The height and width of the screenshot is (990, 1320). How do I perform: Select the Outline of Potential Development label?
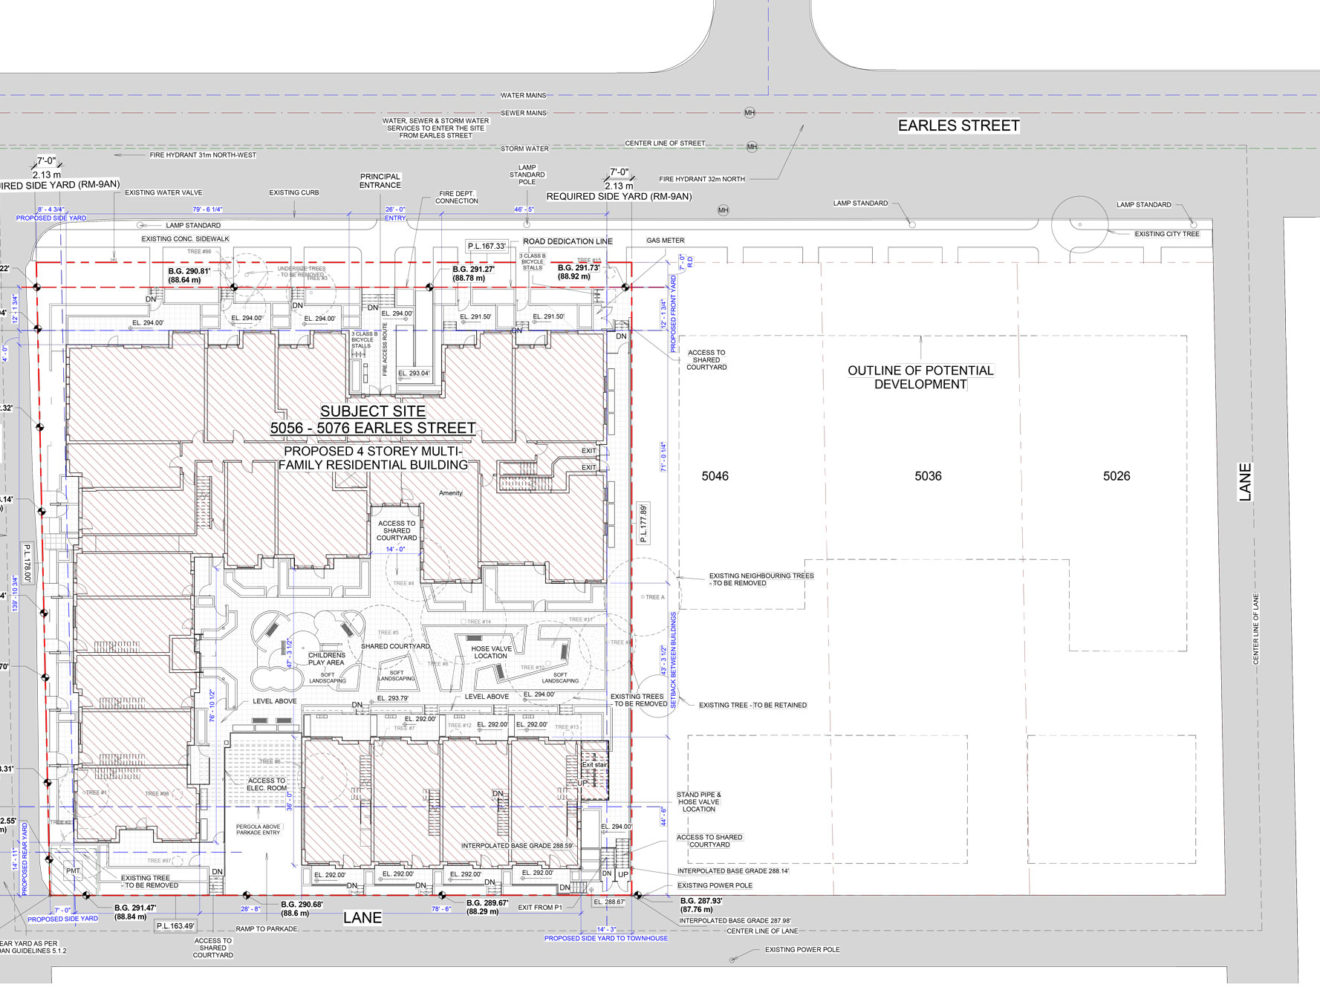(x=920, y=377)
